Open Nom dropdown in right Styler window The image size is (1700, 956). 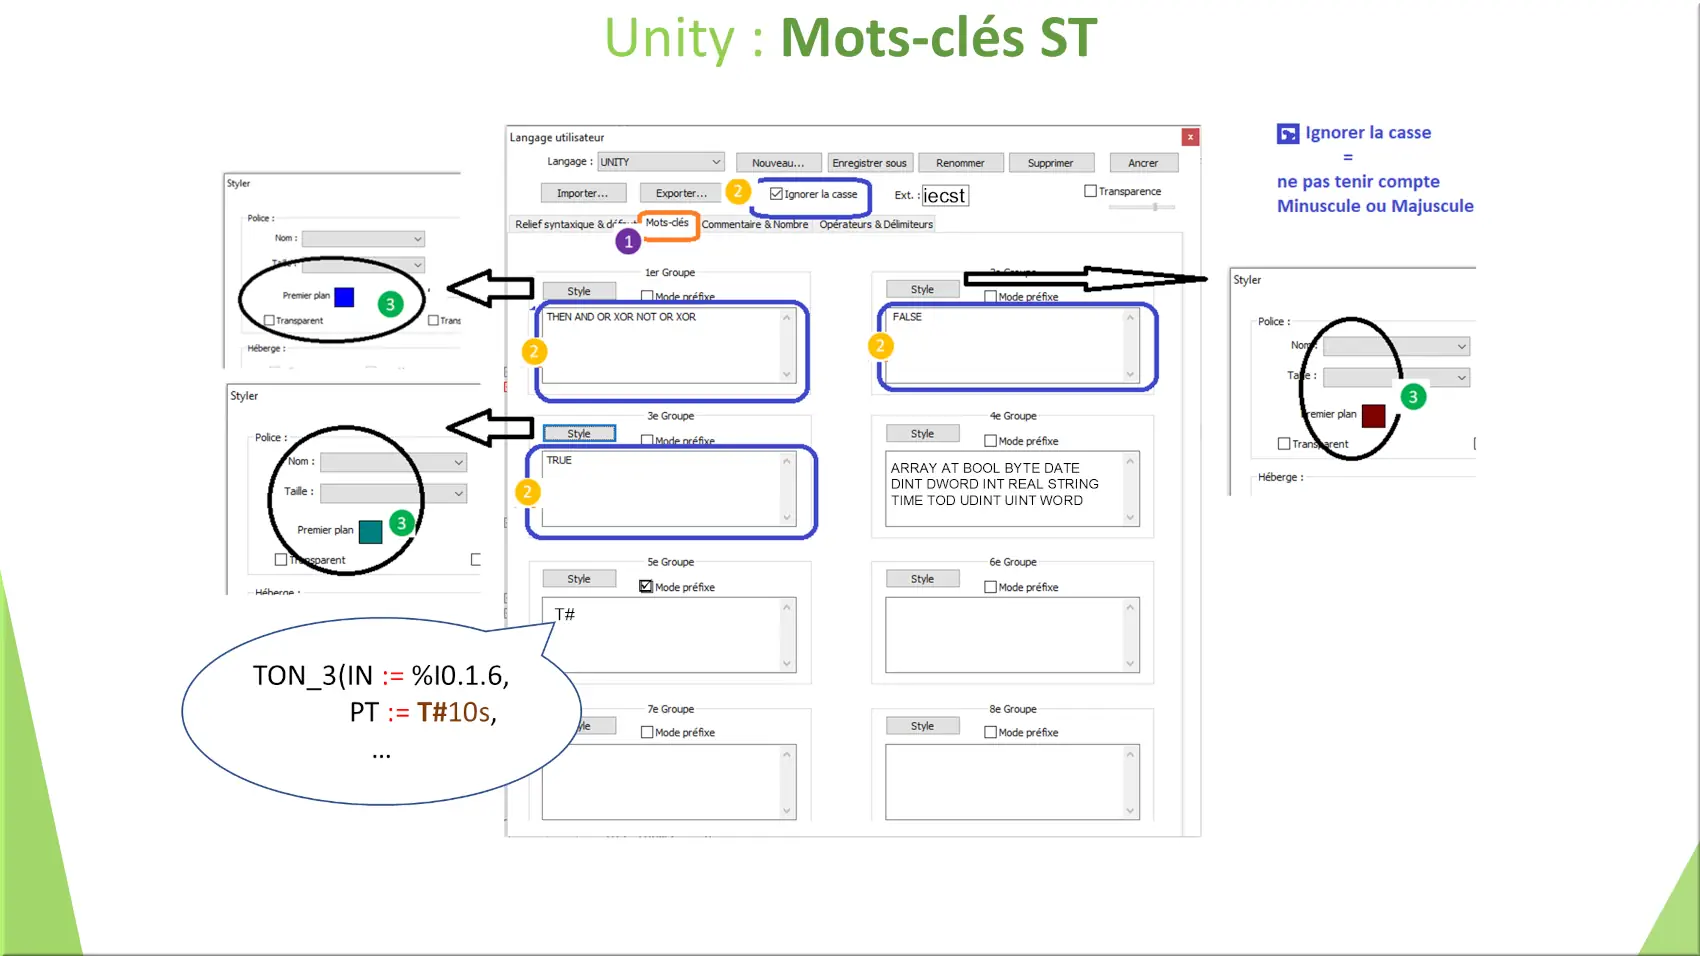pos(1397,347)
